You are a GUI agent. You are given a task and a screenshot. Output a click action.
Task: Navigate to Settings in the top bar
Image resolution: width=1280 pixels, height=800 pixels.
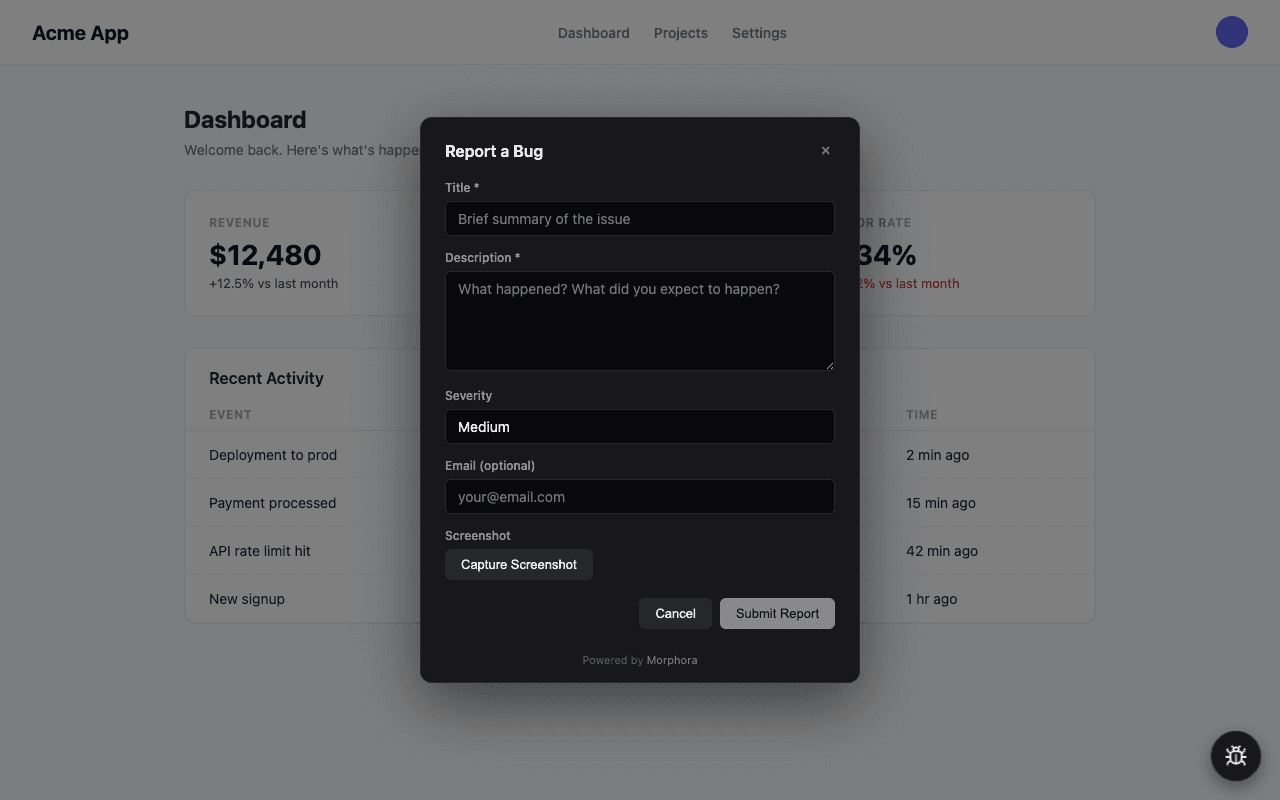(x=759, y=32)
